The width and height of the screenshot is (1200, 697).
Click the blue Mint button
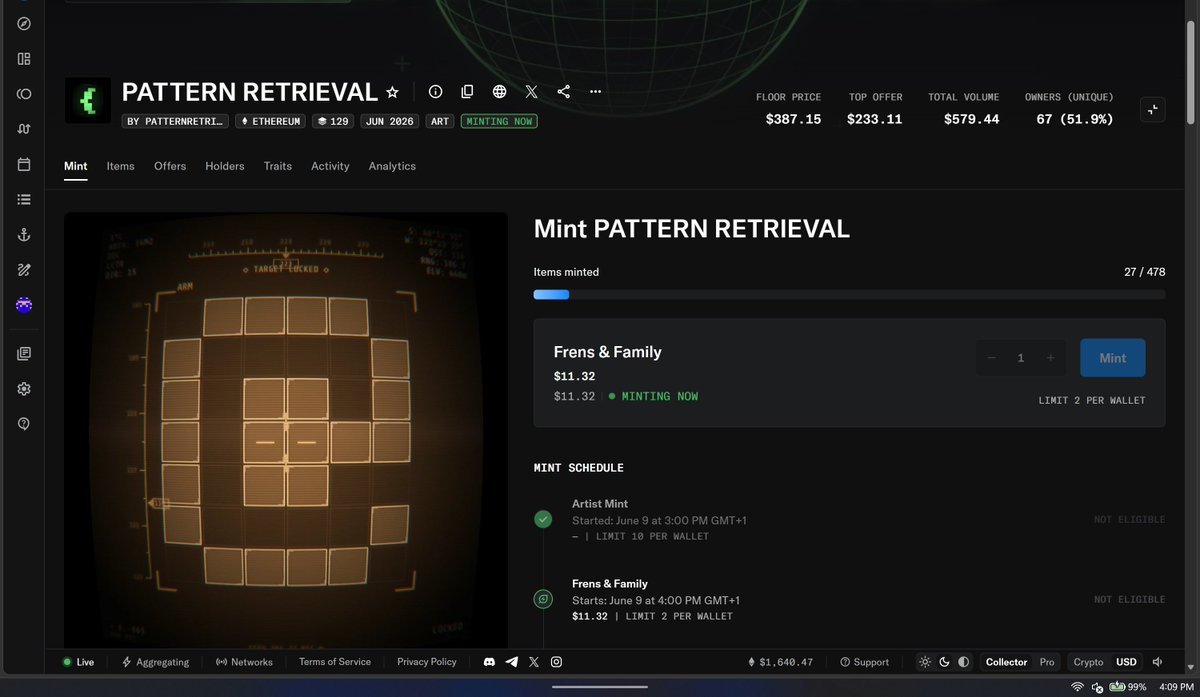(x=1112, y=358)
